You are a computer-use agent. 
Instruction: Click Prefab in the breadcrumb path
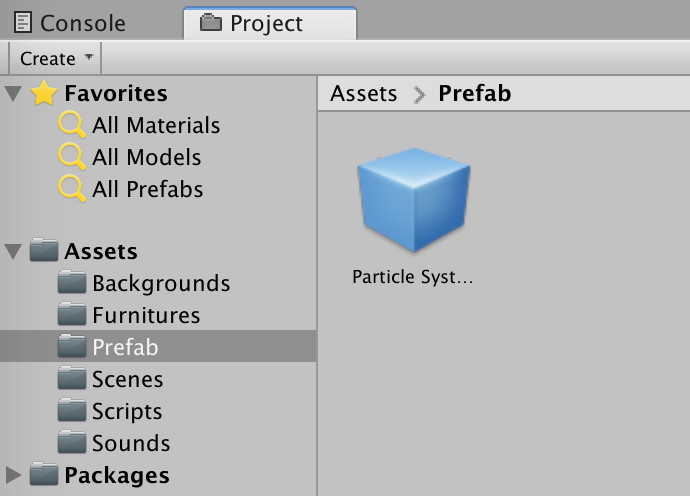475,93
